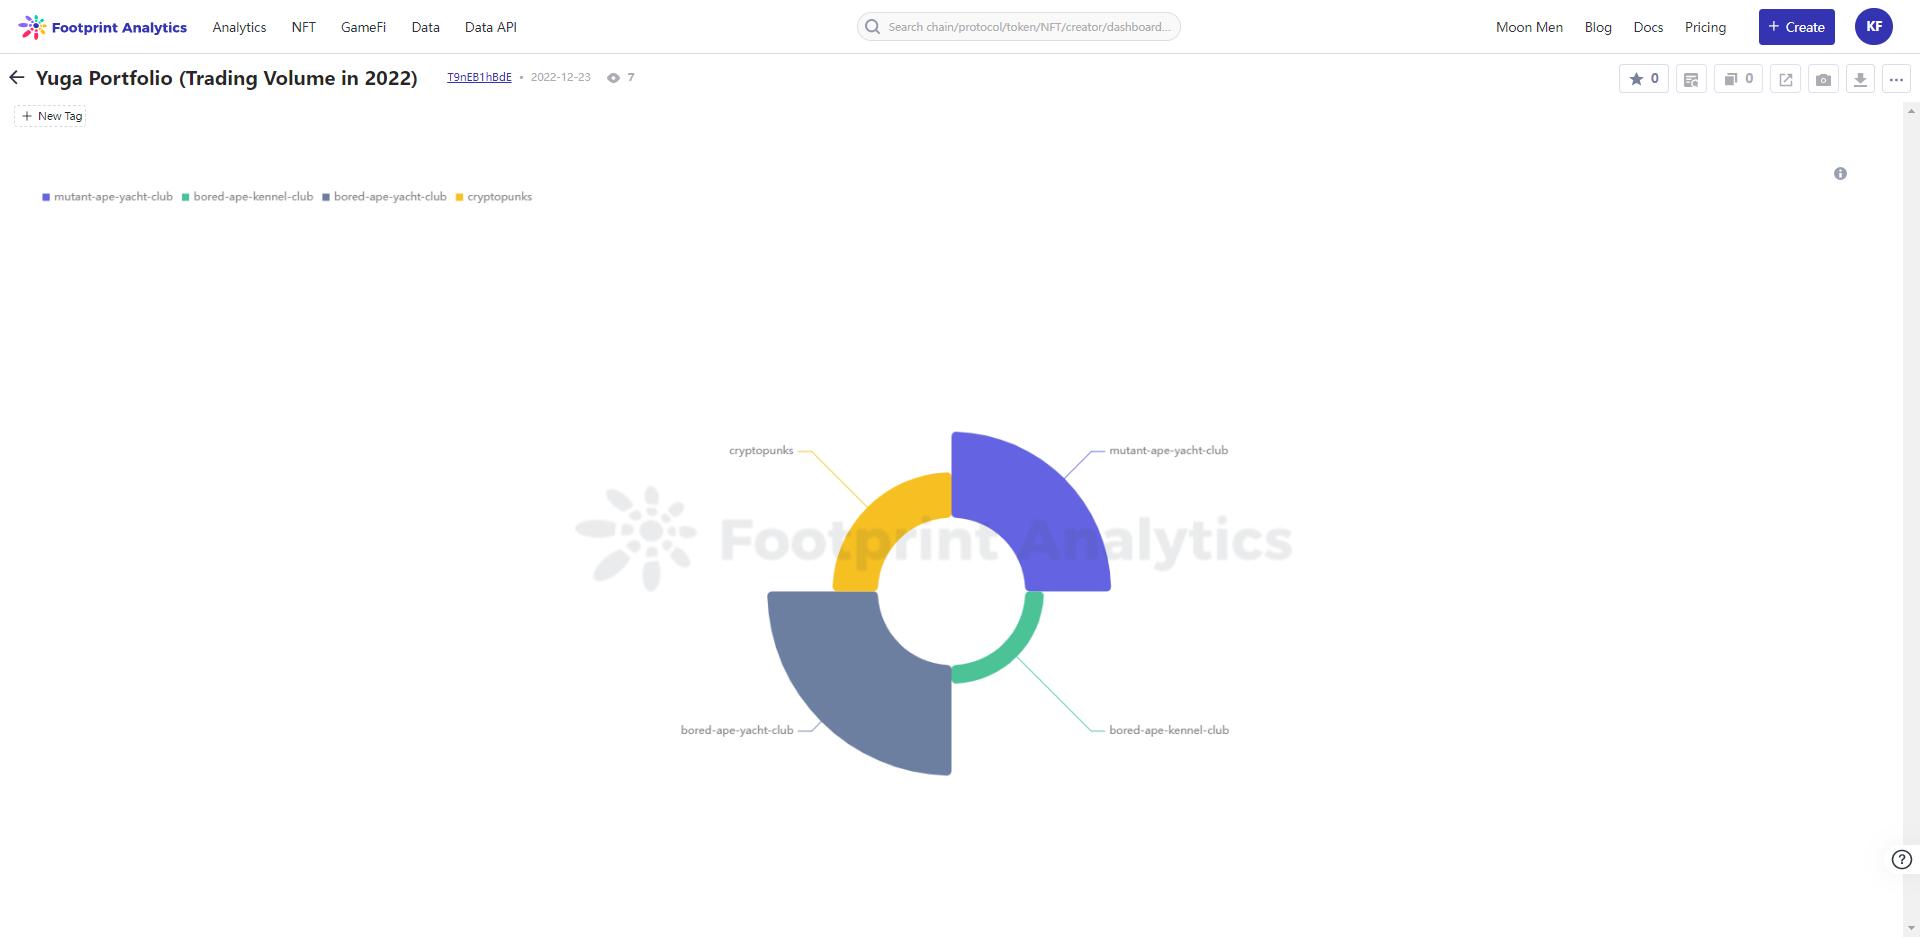This screenshot has width=1920, height=937.
Task: Expand the Analytics navigation menu
Action: pyautogui.click(x=239, y=27)
